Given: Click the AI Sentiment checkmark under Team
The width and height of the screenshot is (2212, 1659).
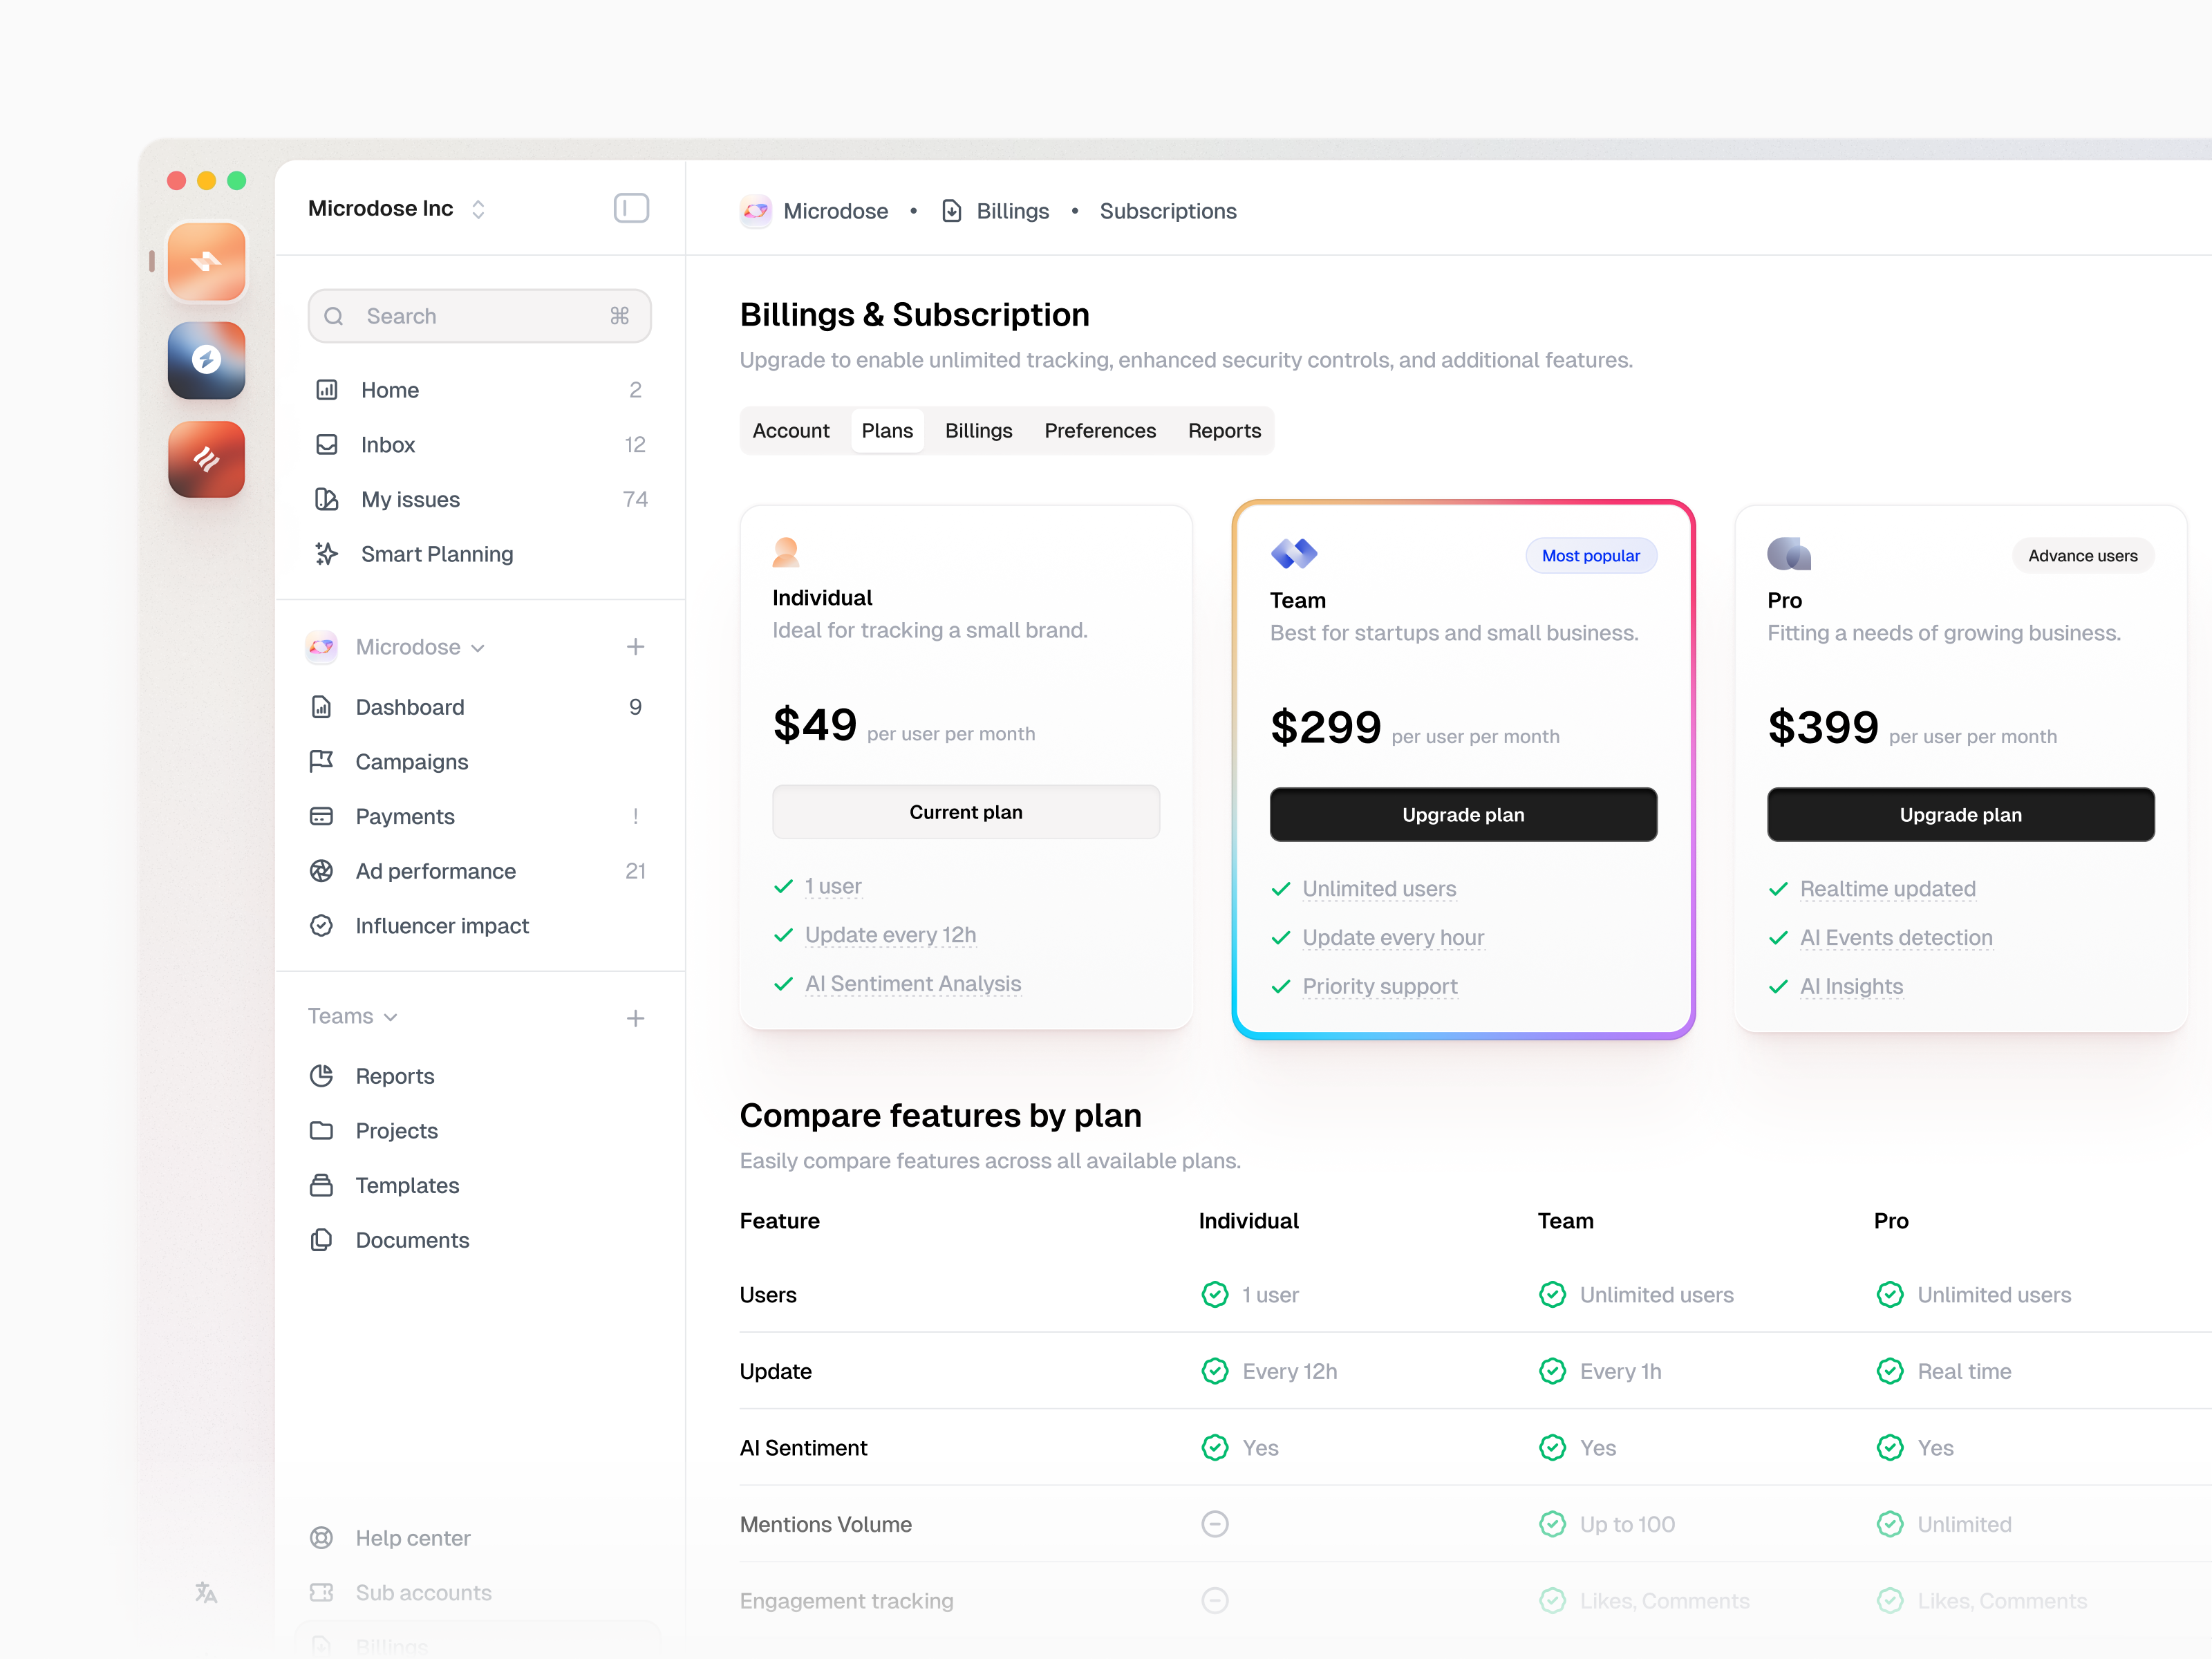Looking at the screenshot, I should 1553,1447.
